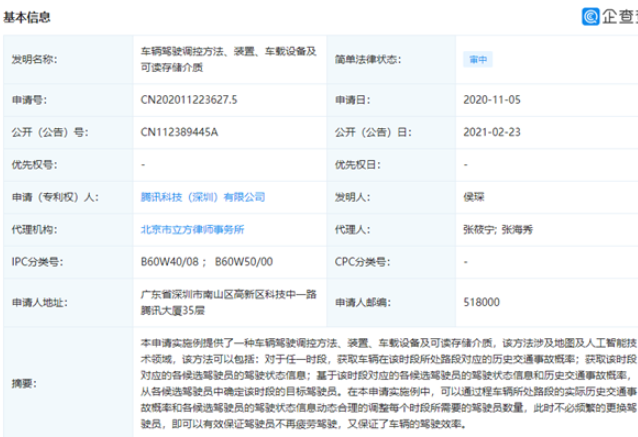
Task: Click the 基本信息 section heading
Action: pos(27,17)
